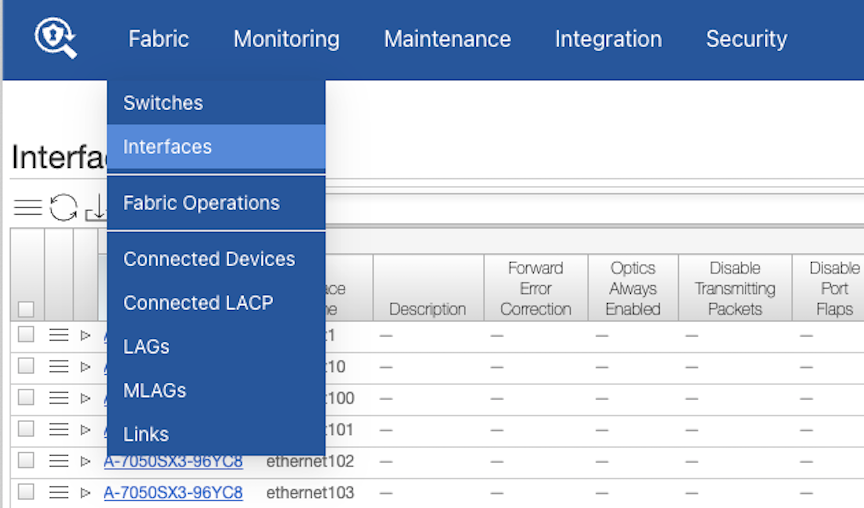Image resolution: width=864 pixels, height=508 pixels.
Task: Open the LAGs page
Action: click(217, 347)
